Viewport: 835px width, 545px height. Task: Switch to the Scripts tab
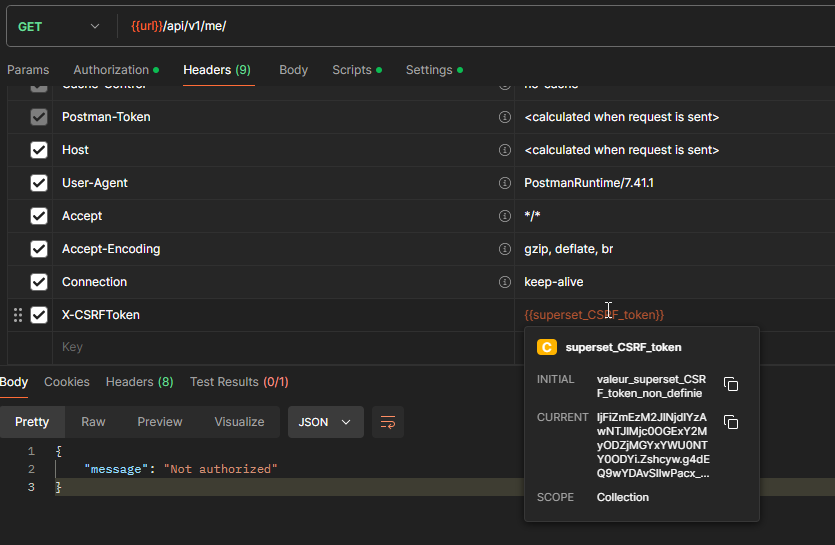click(357, 70)
